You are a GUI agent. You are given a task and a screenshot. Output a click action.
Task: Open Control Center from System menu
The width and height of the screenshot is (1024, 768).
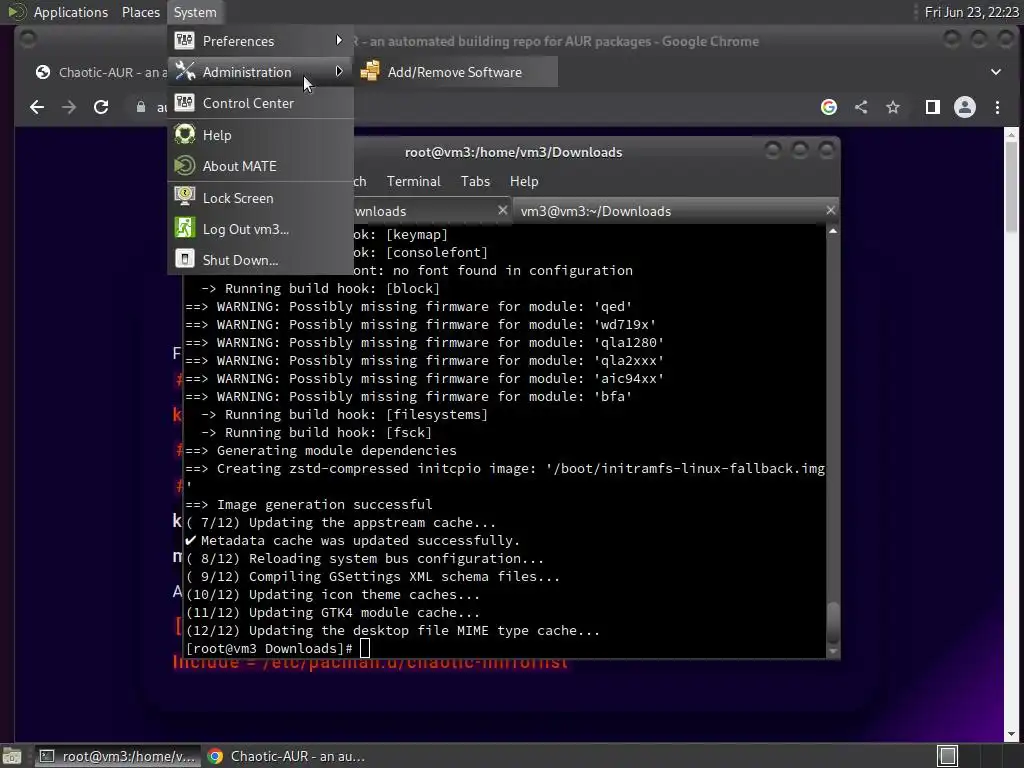261,103
